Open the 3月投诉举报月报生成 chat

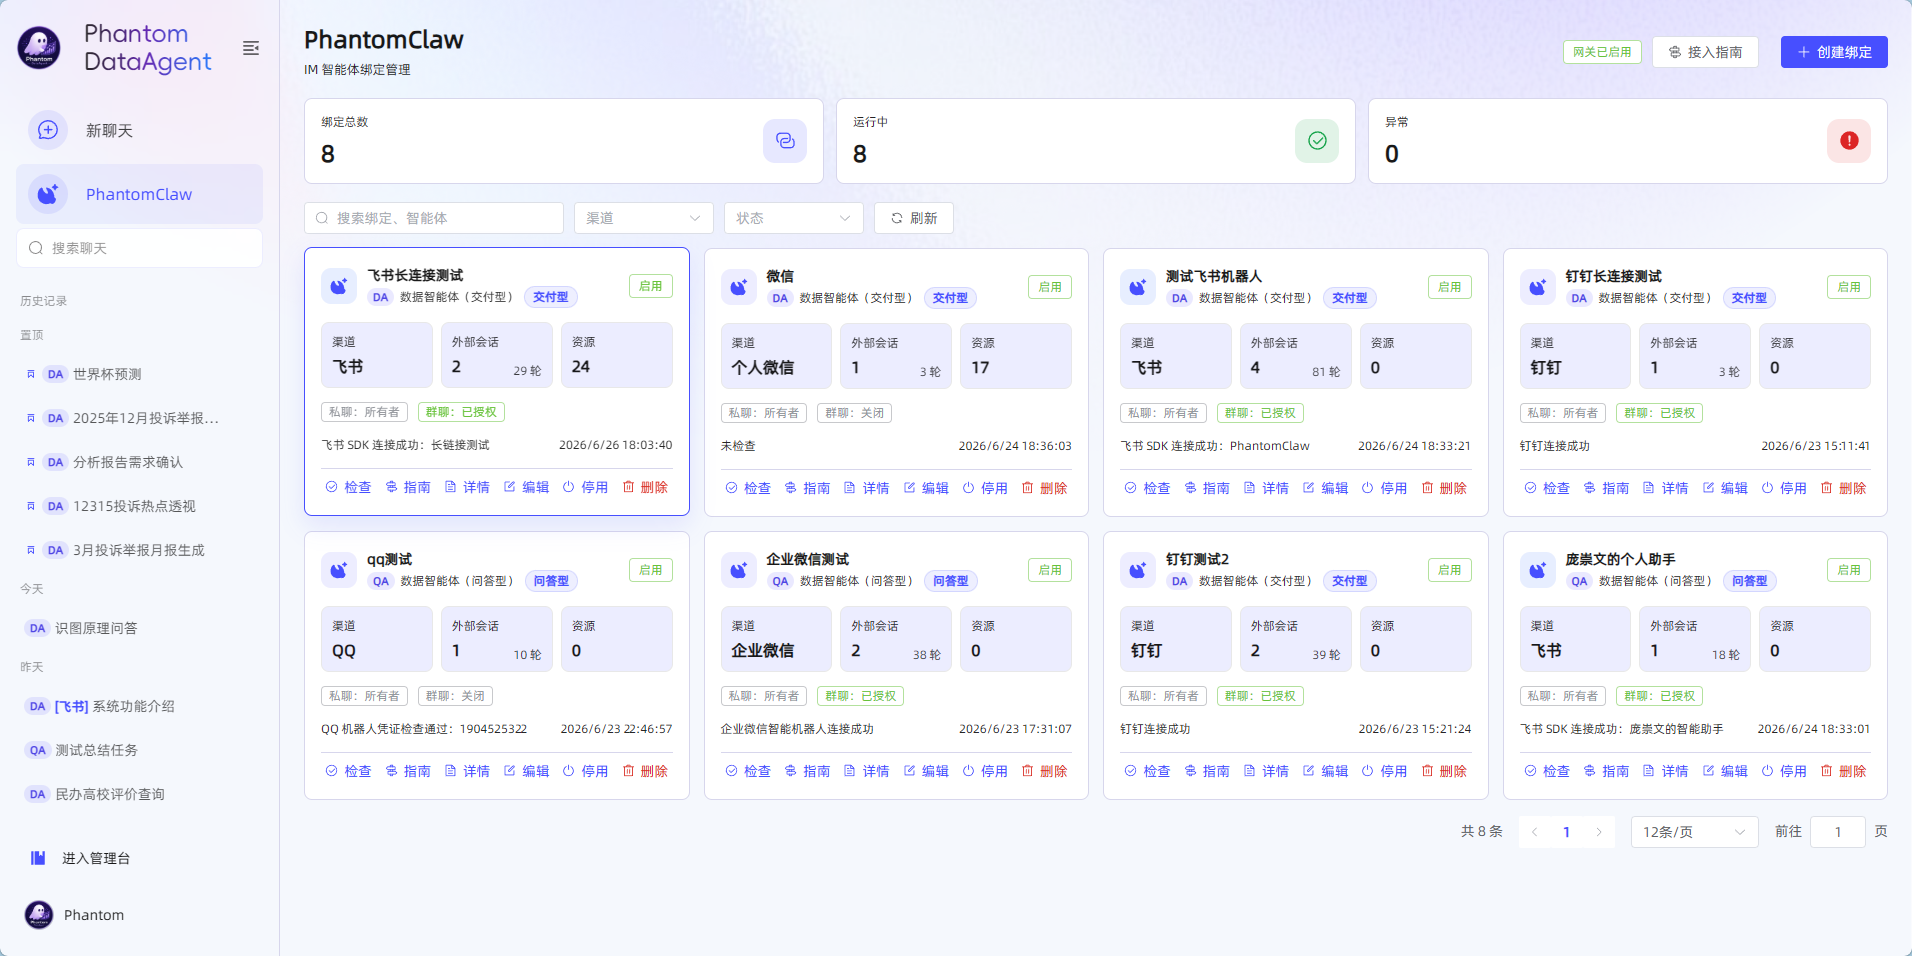139,550
